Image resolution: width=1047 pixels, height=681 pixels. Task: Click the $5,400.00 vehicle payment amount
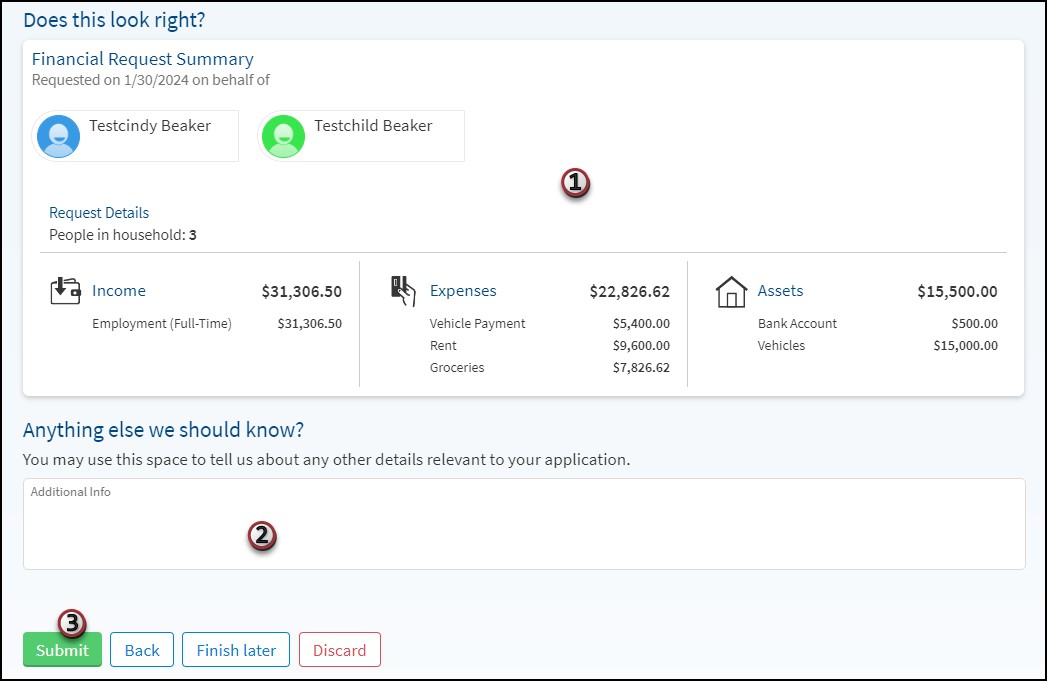[x=641, y=324]
